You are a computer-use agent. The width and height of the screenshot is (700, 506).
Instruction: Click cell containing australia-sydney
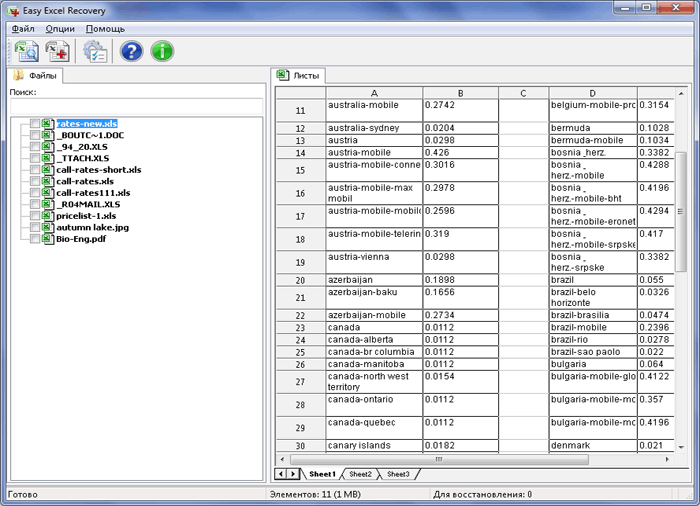coord(374,128)
